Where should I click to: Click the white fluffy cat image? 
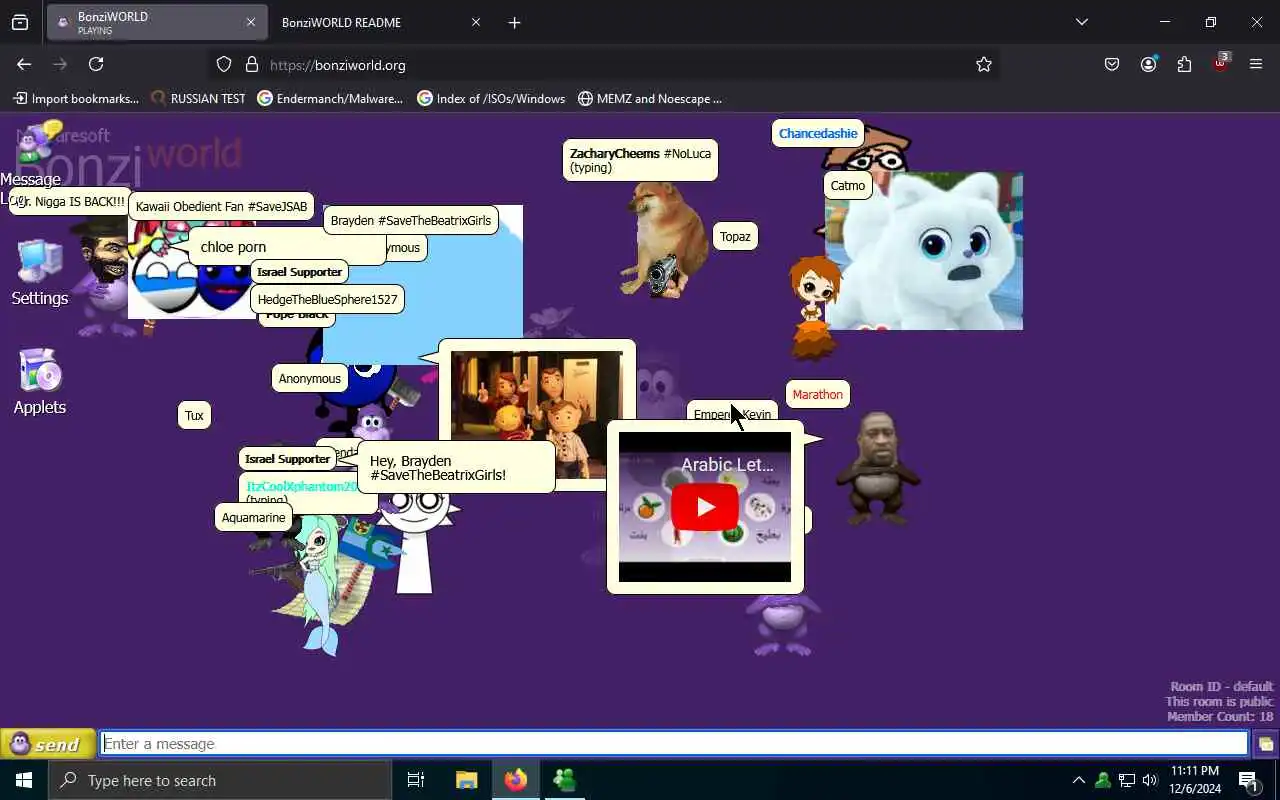point(924,251)
